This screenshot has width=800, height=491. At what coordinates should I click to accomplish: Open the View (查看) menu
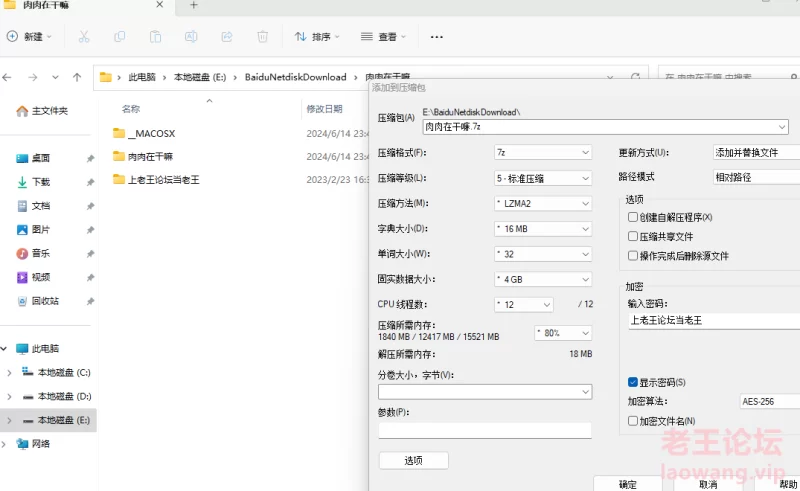click(x=383, y=37)
